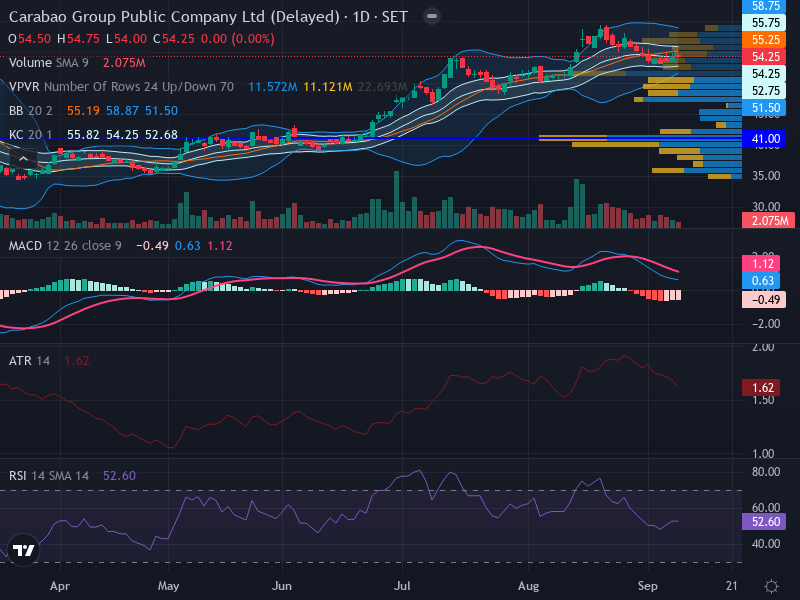The height and width of the screenshot is (600, 800).
Task: Select the Volume SMA 9 indicator legend
Action: [49, 63]
